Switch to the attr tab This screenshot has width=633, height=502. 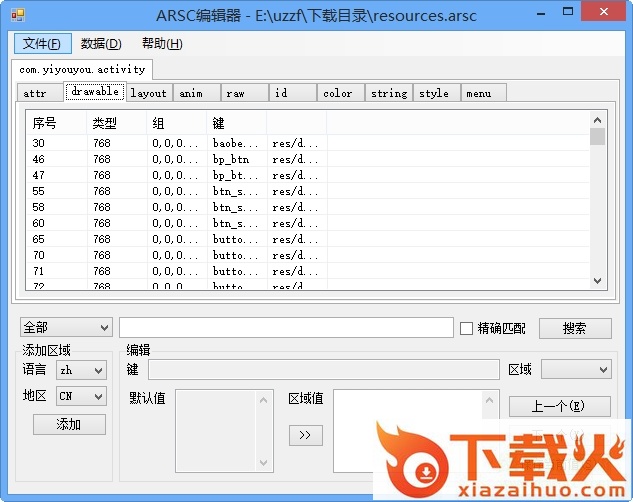coord(40,93)
